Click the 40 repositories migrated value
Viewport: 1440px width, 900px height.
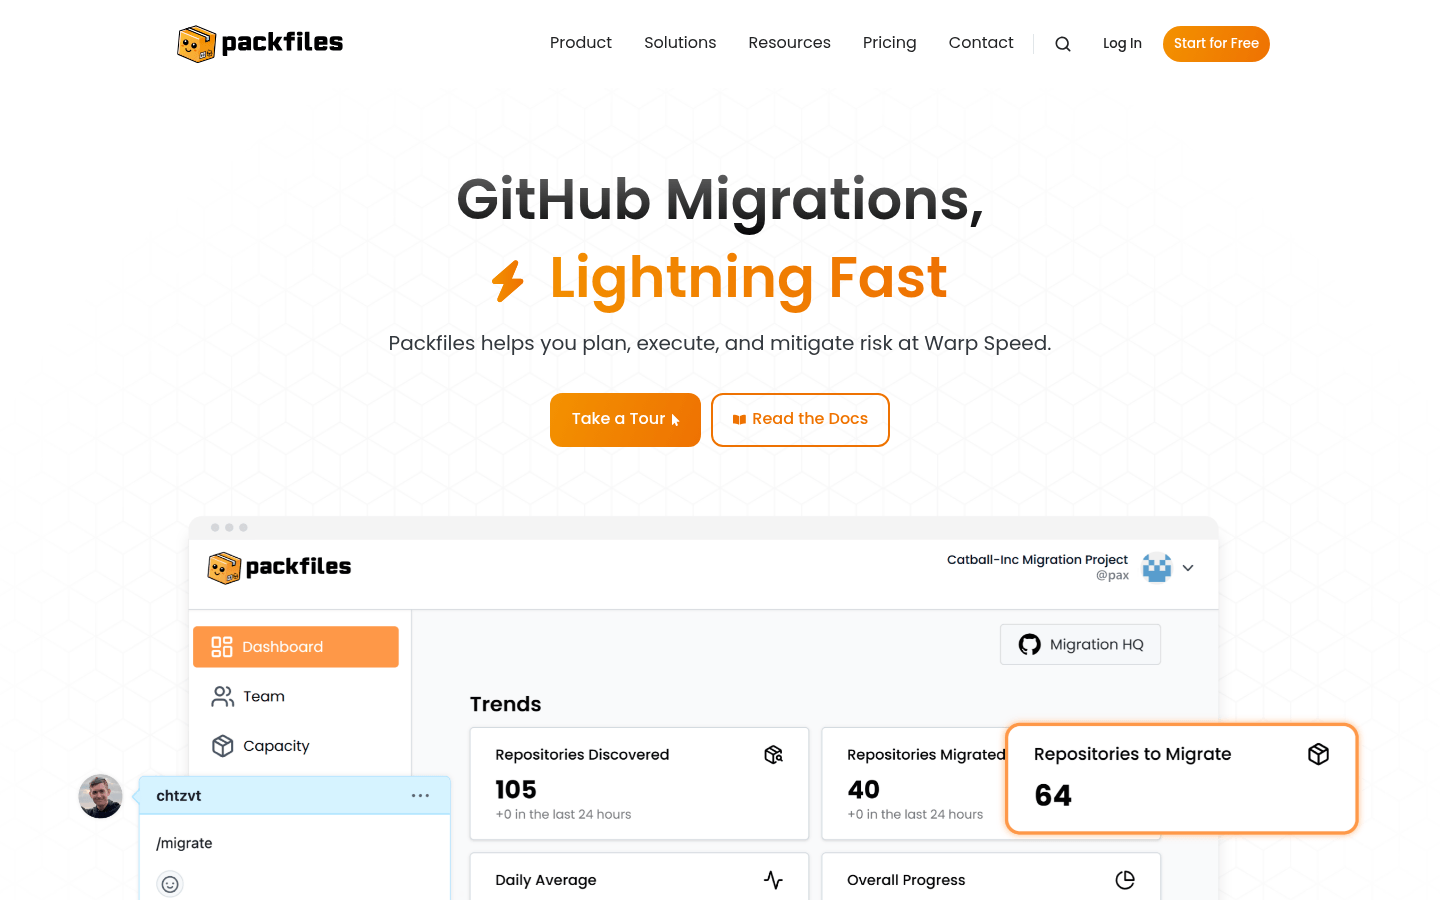tap(864, 790)
